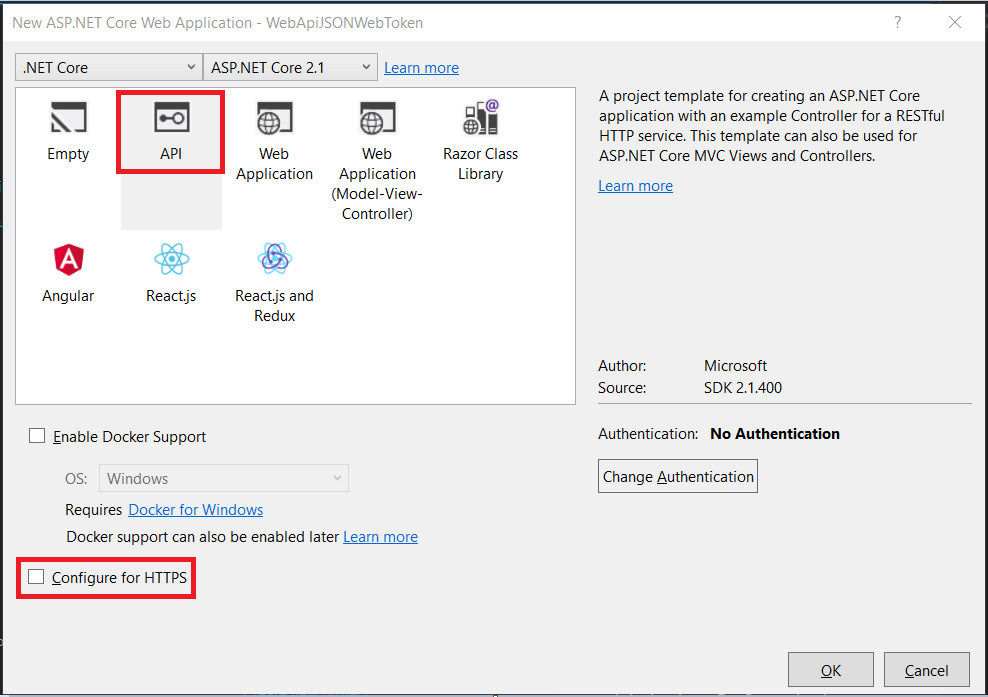Screen dimensions: 988x697
Task: Expand the ASP.NET Core 2.1 version dropdown
Action: pyautogui.click(x=290, y=67)
